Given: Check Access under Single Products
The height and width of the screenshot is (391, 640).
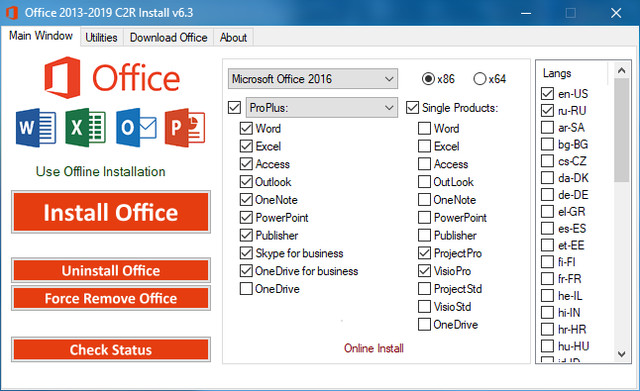Looking at the screenshot, I should tap(424, 164).
